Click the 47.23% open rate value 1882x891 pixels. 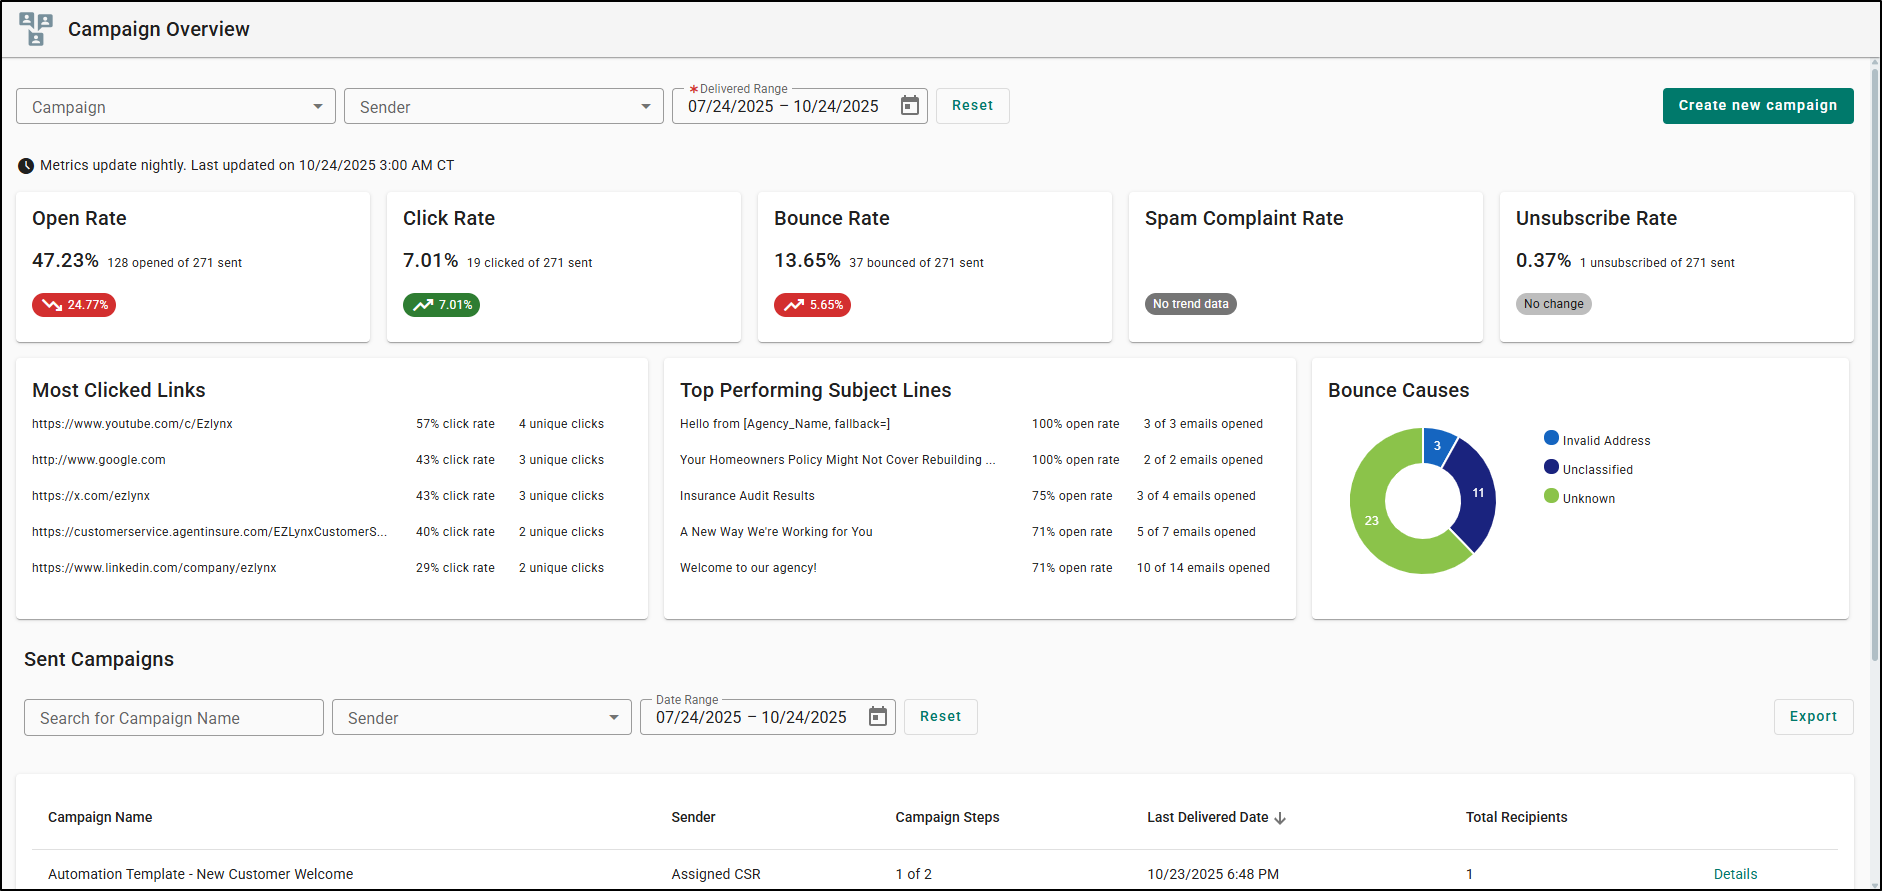click(65, 261)
